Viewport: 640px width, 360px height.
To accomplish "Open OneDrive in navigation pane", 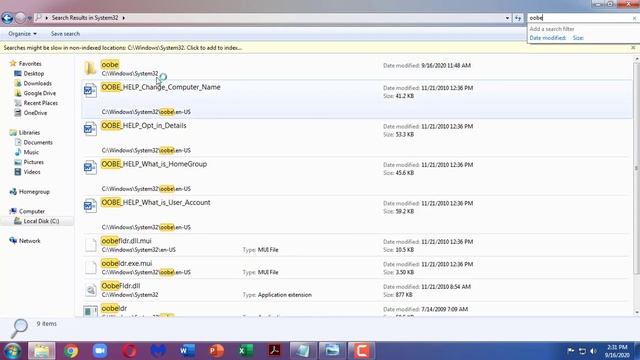I will (35, 113).
